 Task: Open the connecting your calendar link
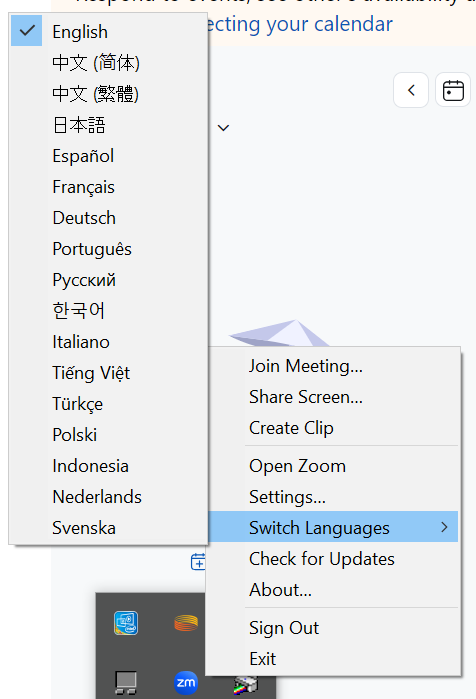300,24
